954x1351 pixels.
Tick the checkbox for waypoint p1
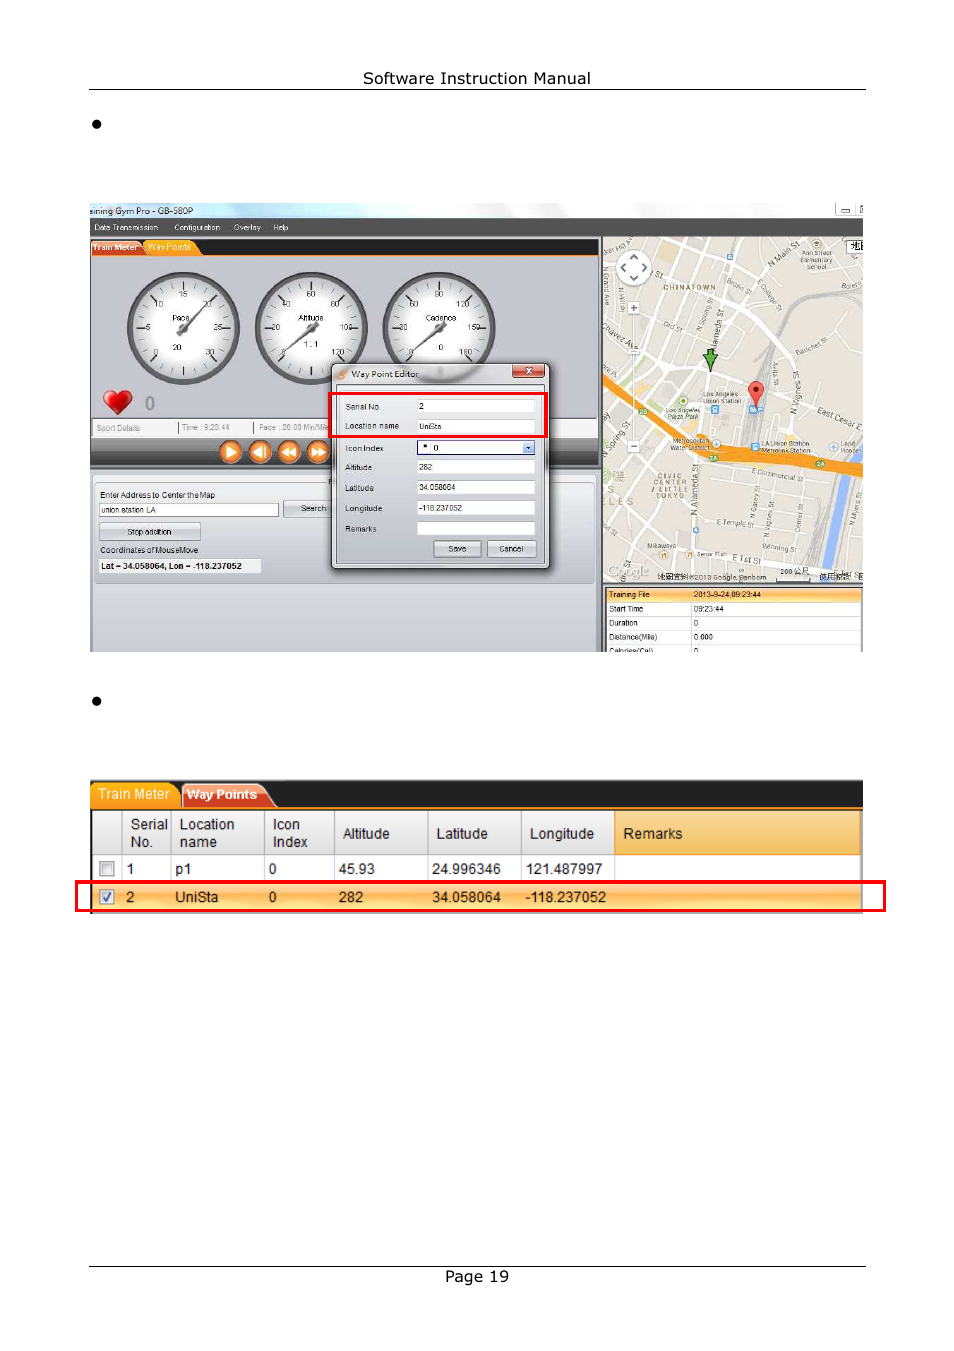107,869
